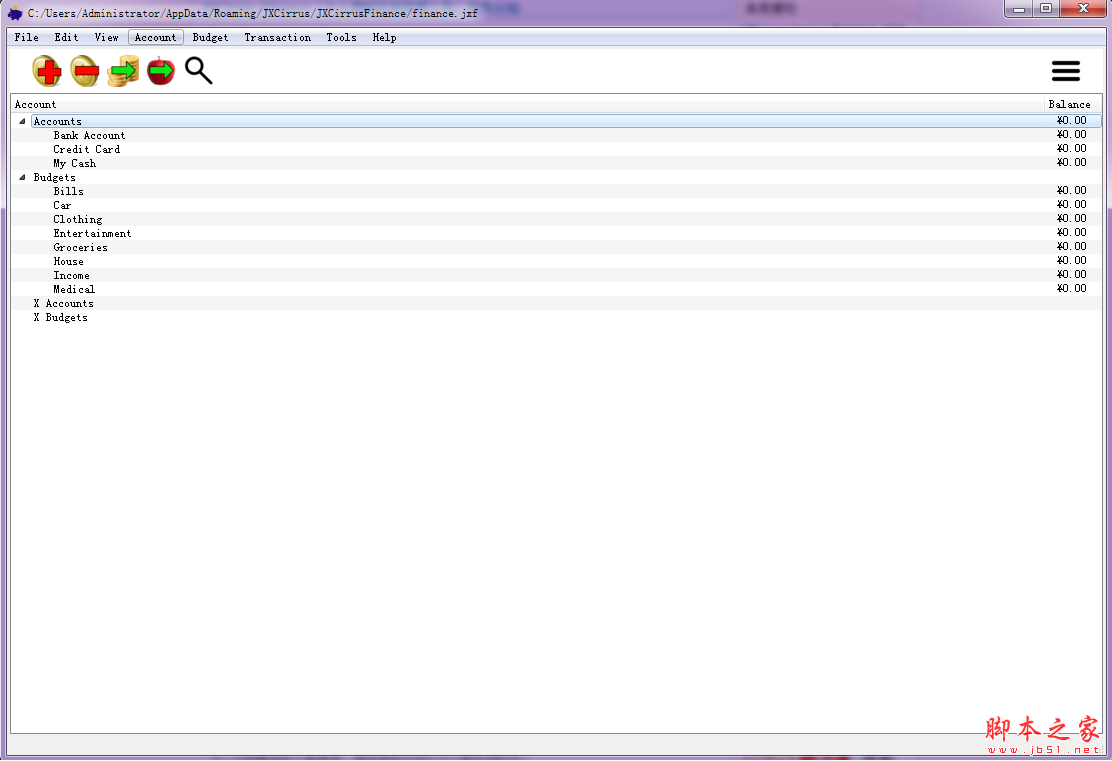Open the hamburger menu icon
1112x761 pixels.
click(1066, 71)
